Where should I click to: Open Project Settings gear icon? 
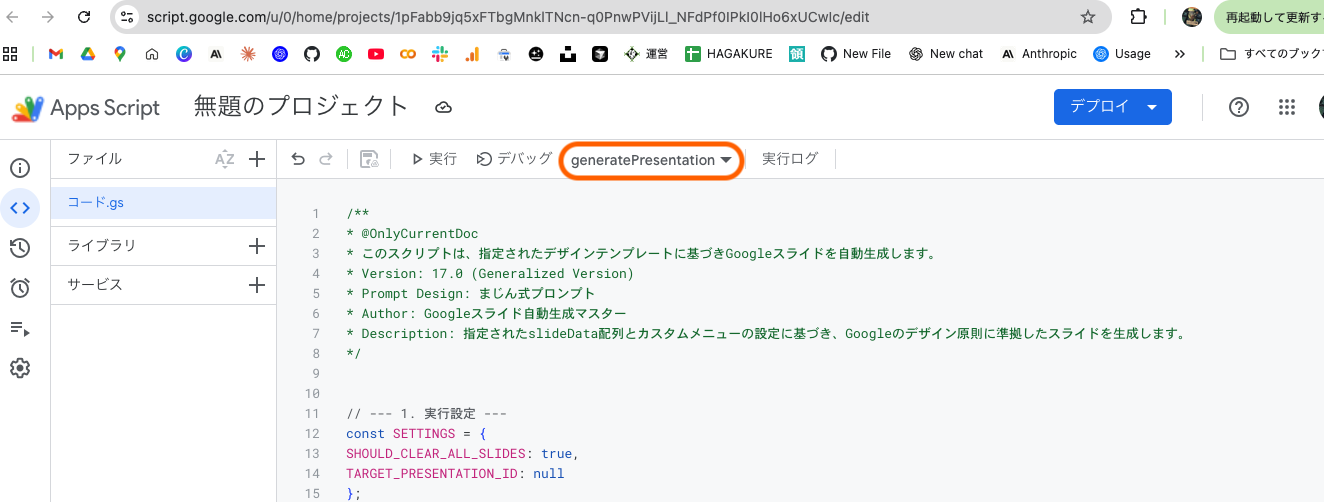tap(20, 368)
